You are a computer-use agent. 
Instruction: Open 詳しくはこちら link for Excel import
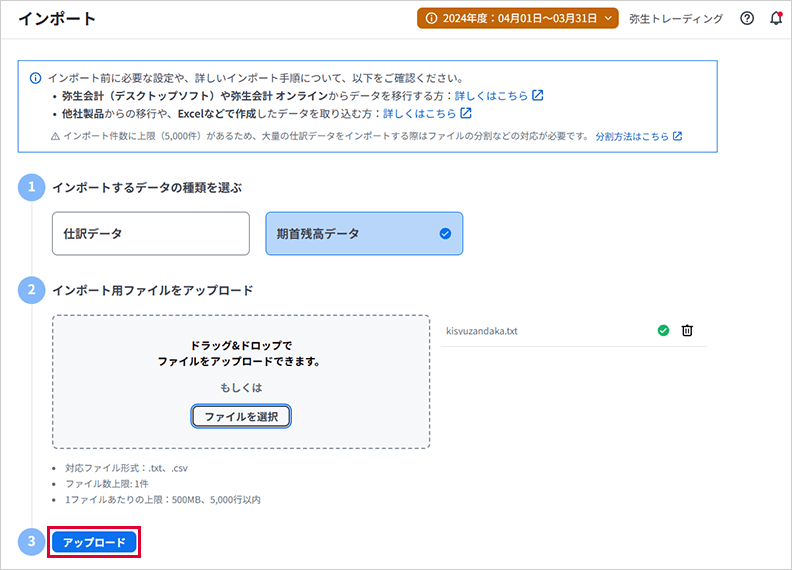[x=419, y=114]
